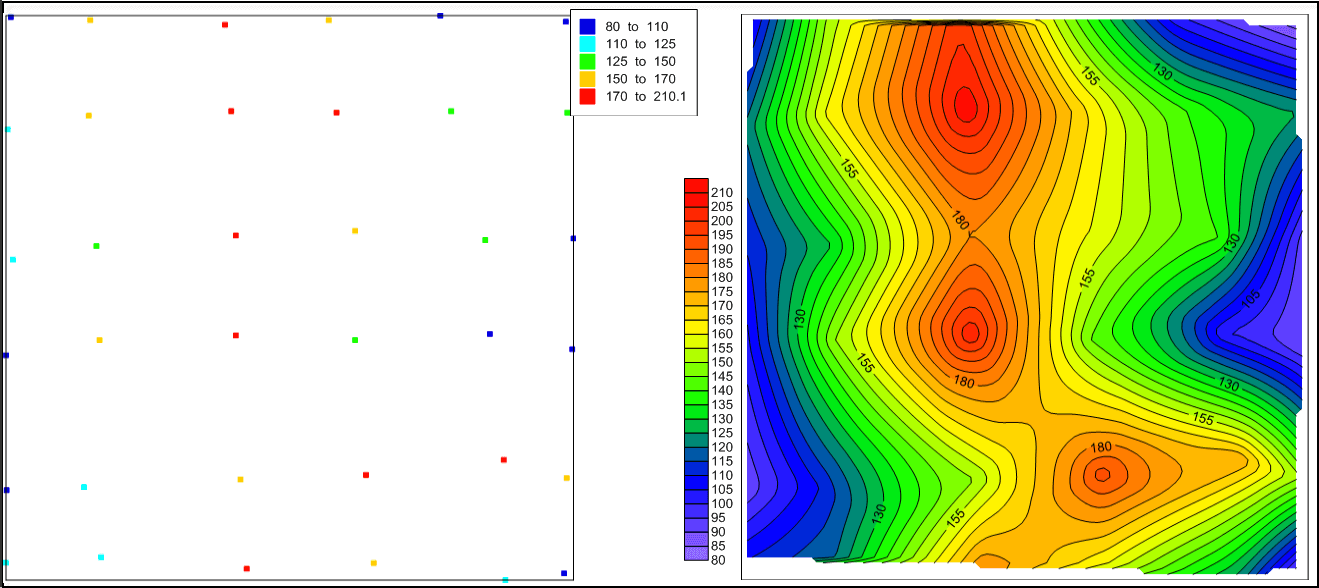Click the 175 label on the color scale
The height and width of the screenshot is (588, 1319).
click(x=722, y=291)
